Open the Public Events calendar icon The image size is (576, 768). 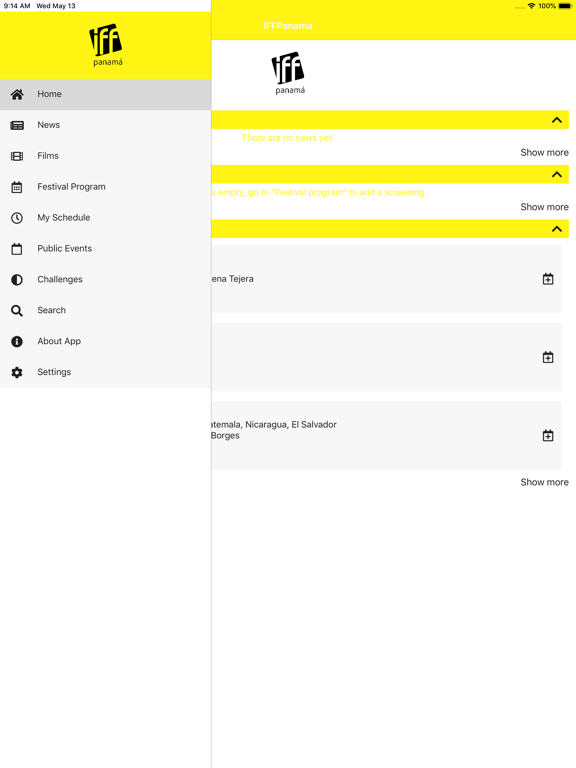17,249
